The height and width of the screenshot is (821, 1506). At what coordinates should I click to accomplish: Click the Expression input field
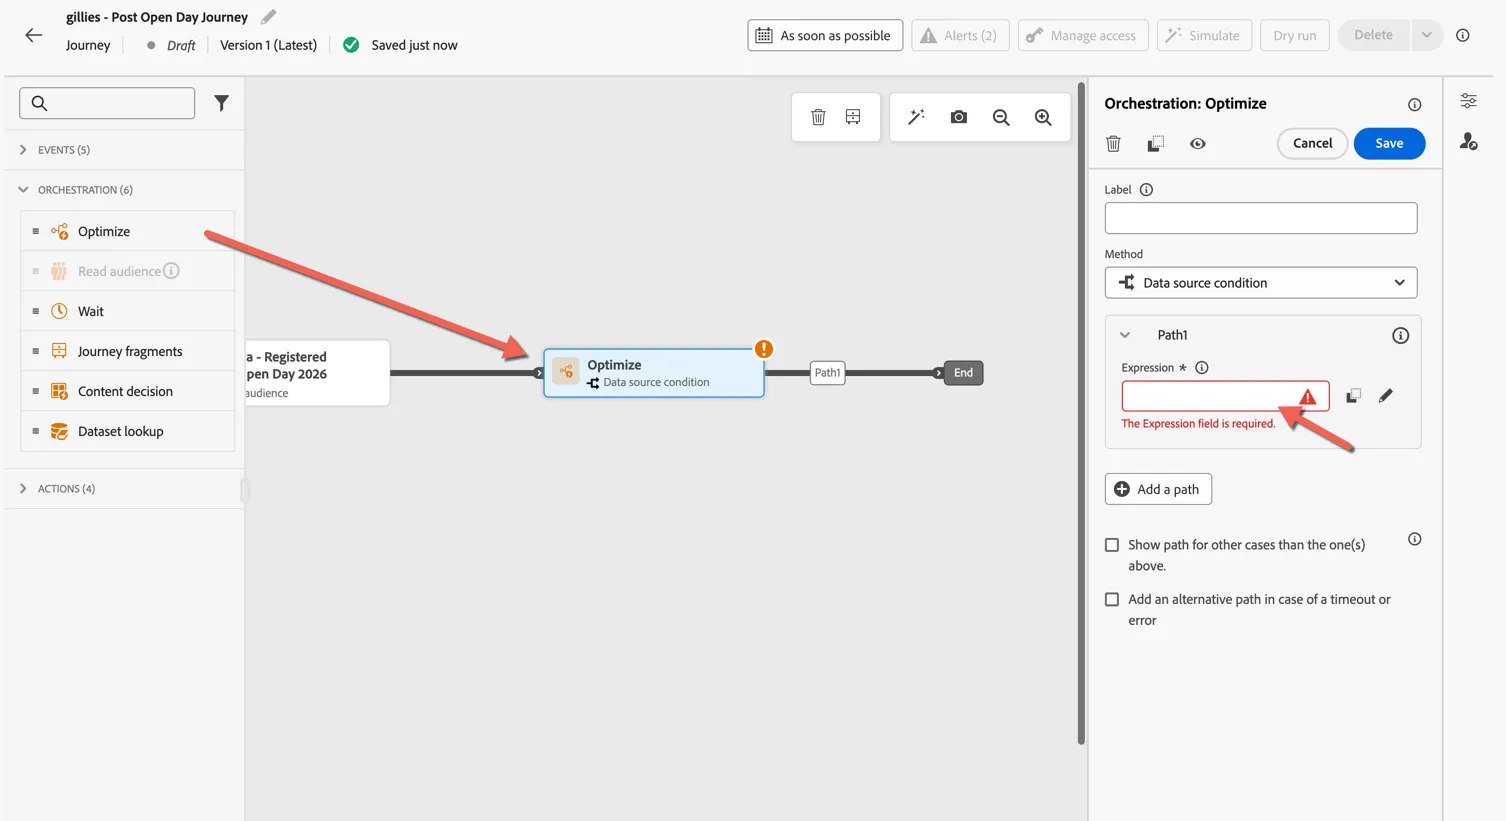[1225, 396]
